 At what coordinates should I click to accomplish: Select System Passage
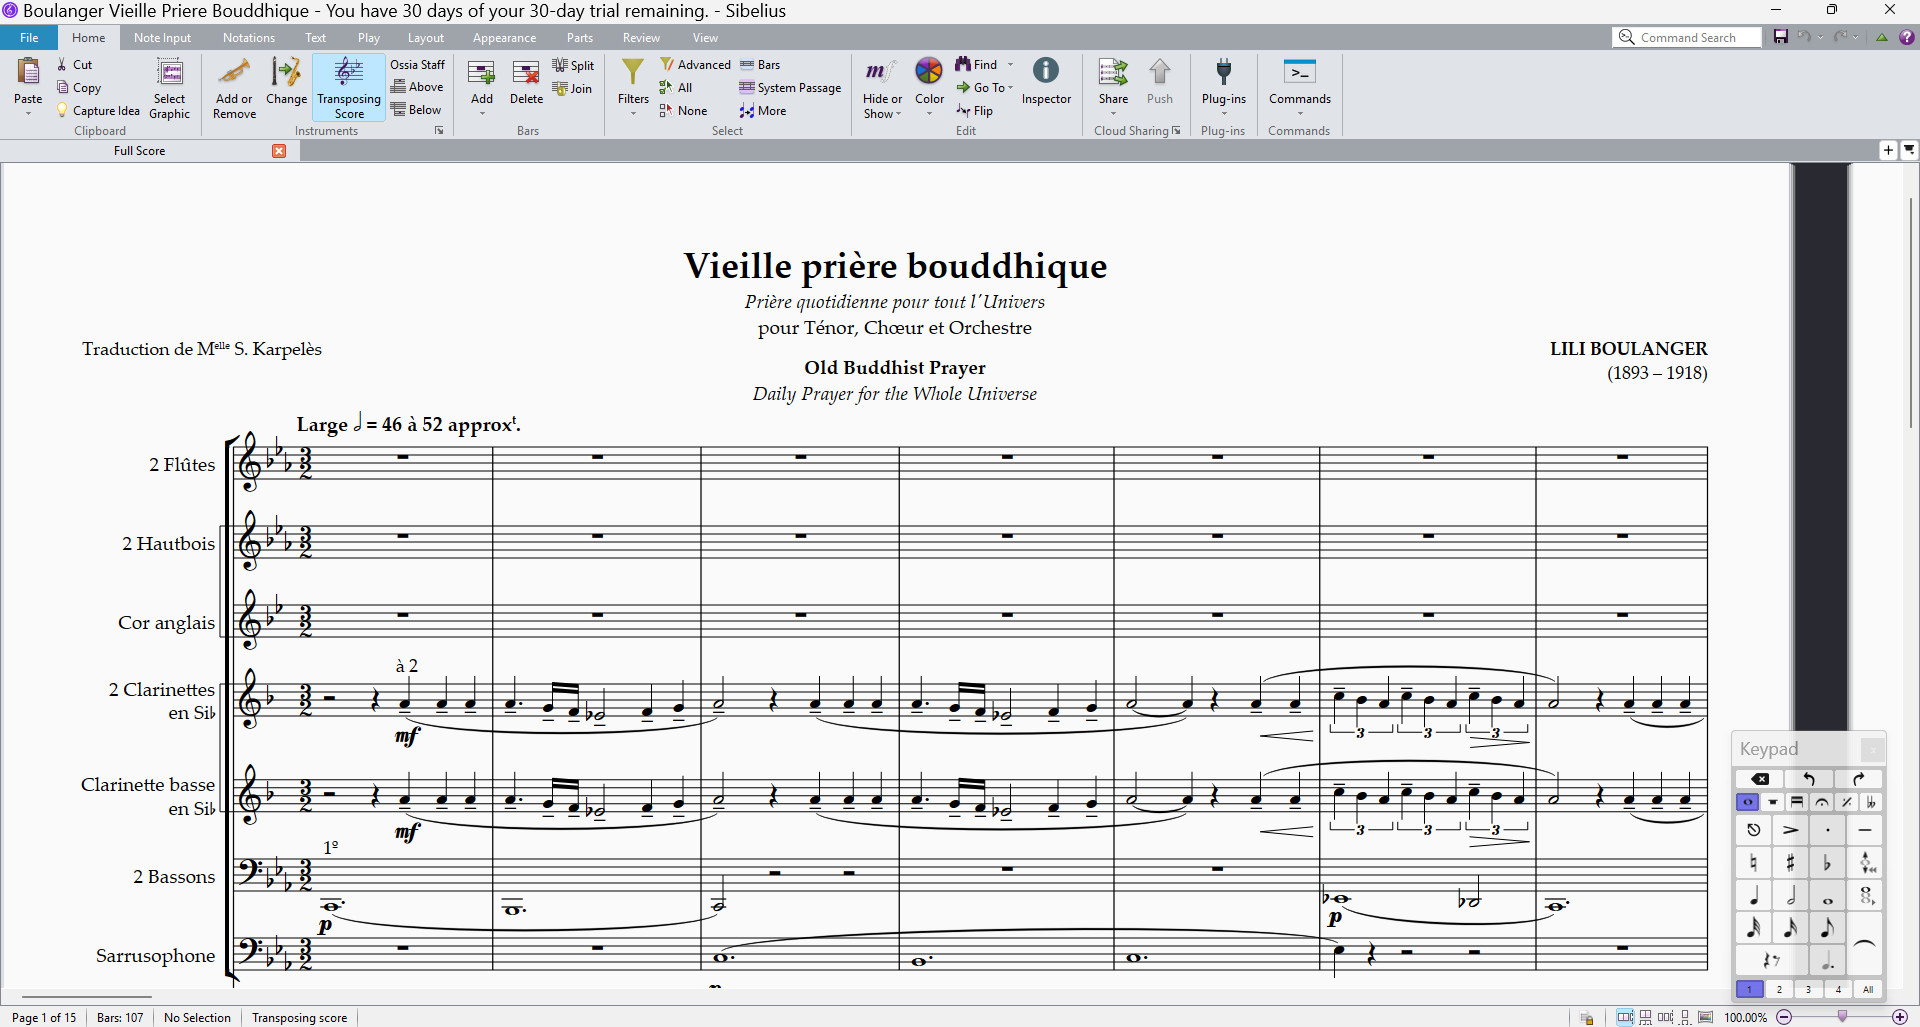tap(790, 88)
